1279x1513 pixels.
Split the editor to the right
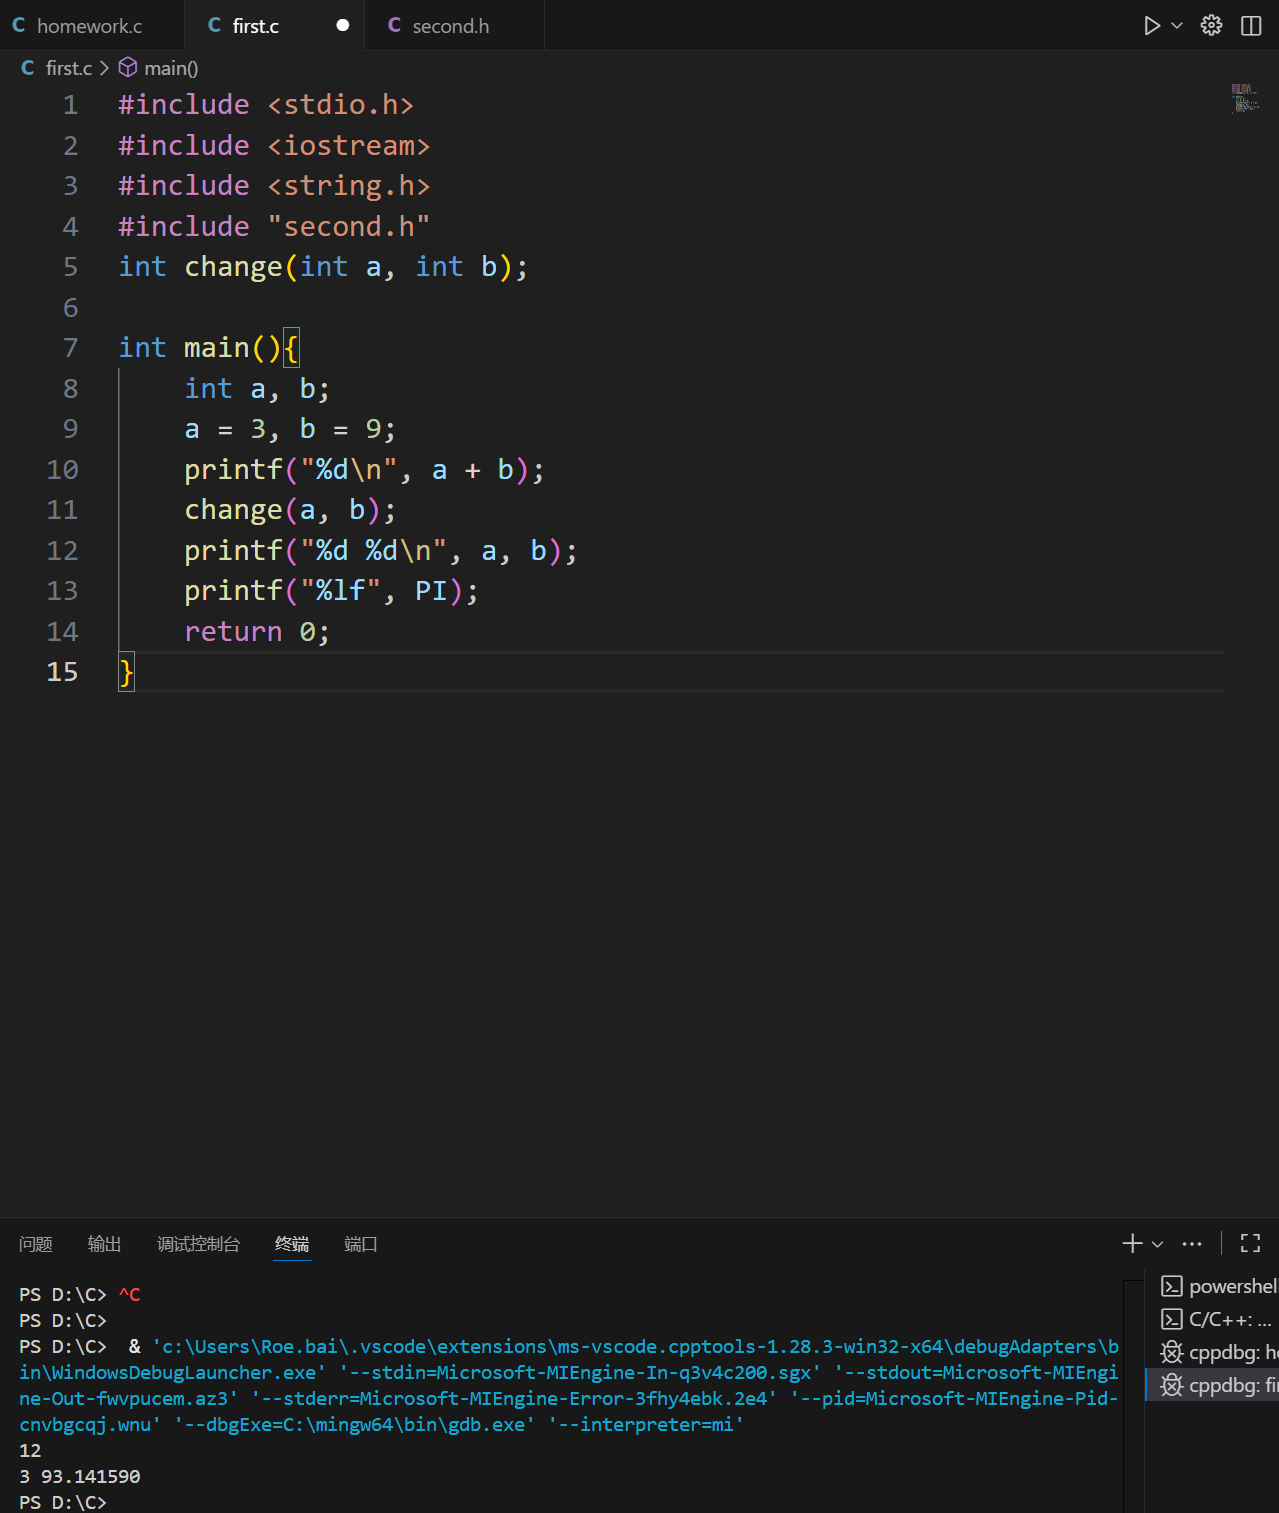pyautogui.click(x=1251, y=26)
